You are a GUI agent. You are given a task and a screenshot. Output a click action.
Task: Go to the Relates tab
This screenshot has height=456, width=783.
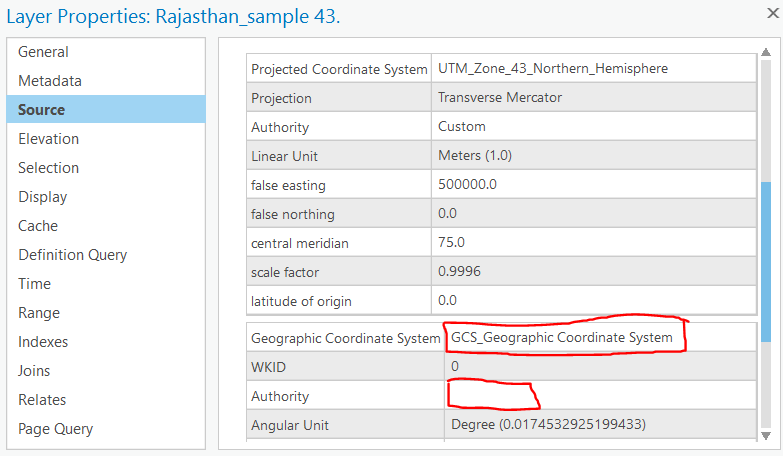pyautogui.click(x=42, y=400)
